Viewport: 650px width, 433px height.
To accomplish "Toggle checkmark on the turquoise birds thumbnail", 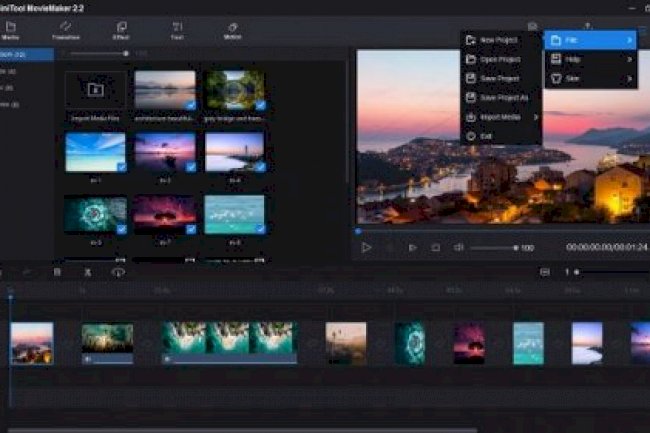I will [260, 229].
